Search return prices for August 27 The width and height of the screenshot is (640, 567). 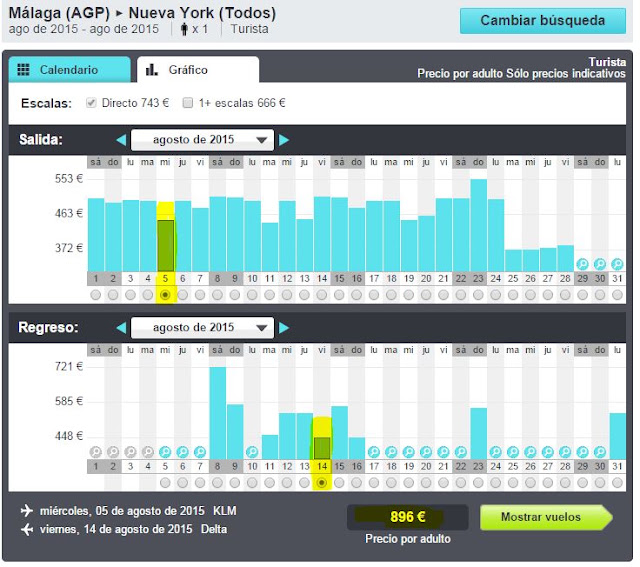[548, 452]
